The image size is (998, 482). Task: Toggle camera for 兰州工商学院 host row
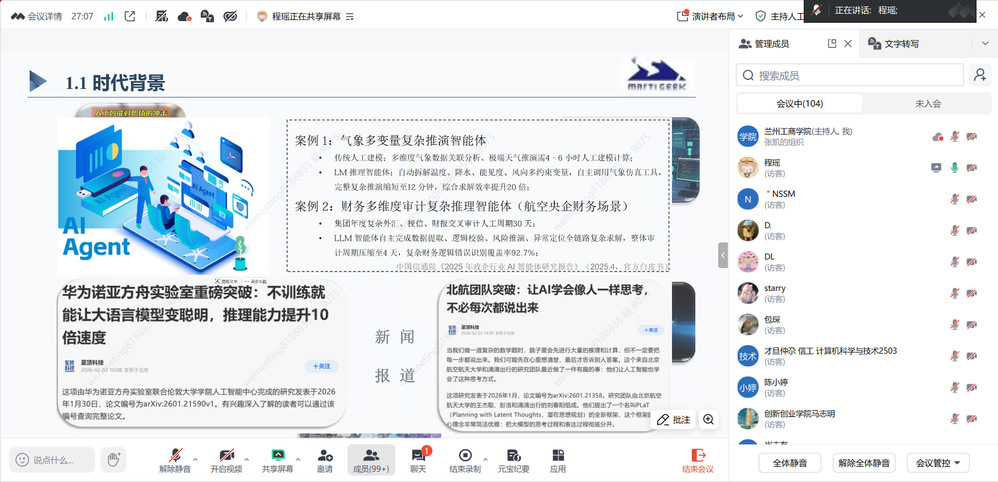point(971,136)
